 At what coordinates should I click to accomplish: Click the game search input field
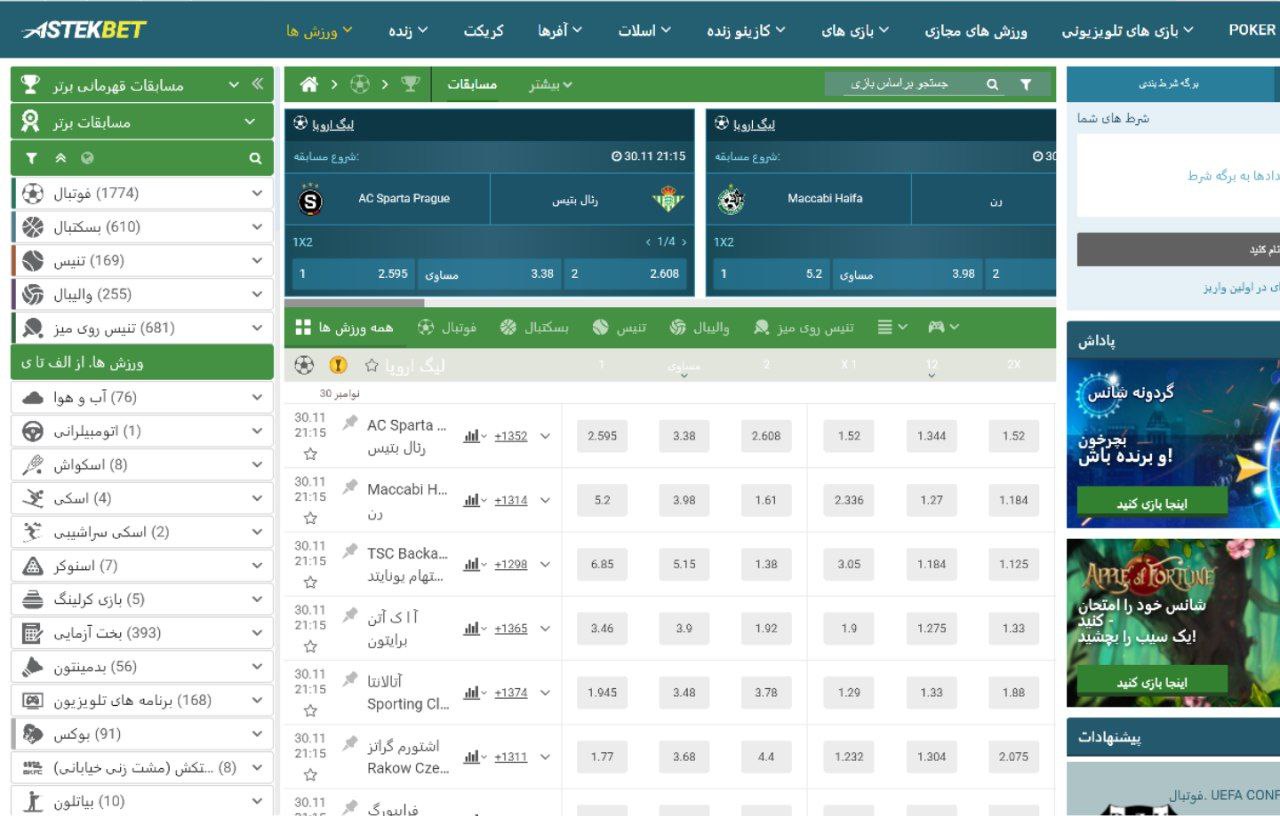900,85
